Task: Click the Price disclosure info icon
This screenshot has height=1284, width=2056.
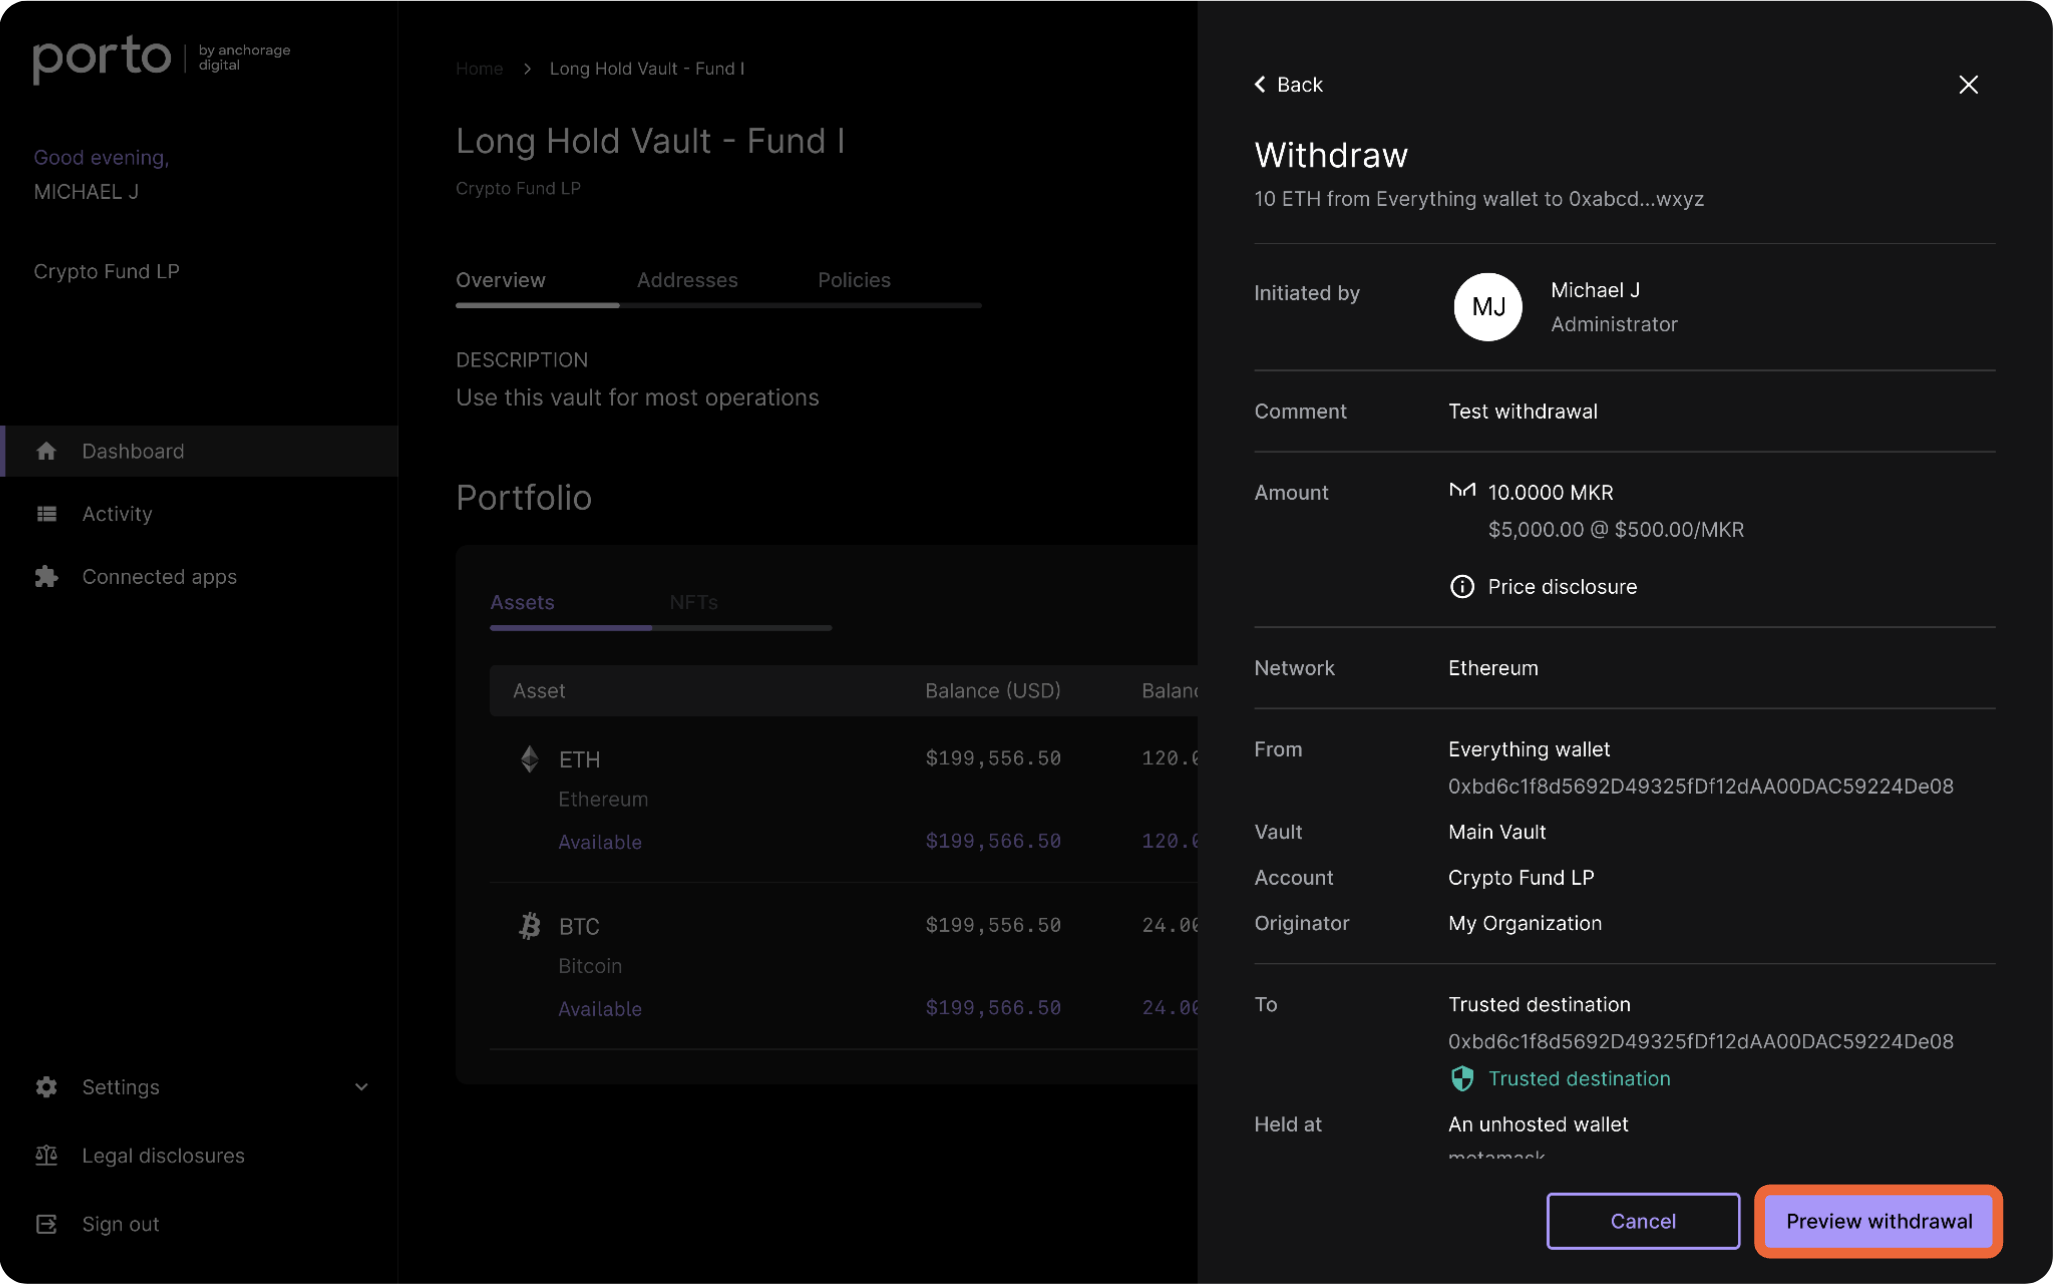Action: [1462, 587]
